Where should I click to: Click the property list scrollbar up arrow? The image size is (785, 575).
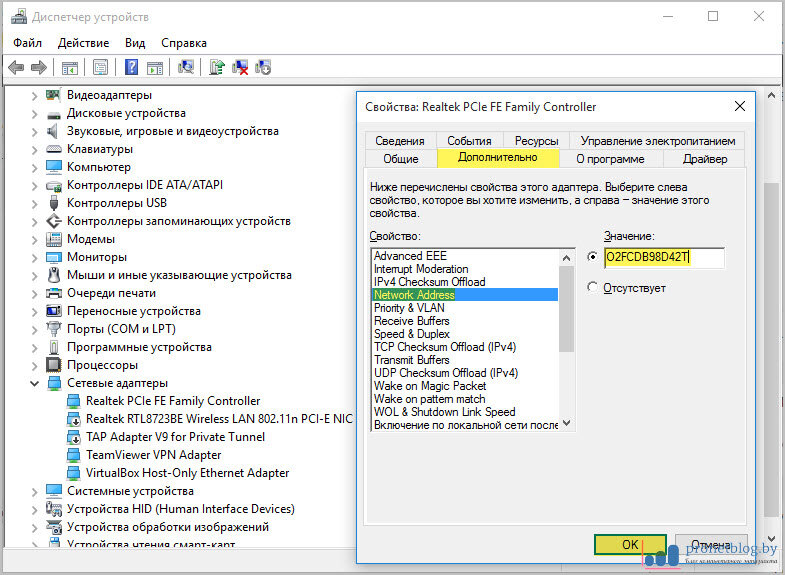(566, 258)
